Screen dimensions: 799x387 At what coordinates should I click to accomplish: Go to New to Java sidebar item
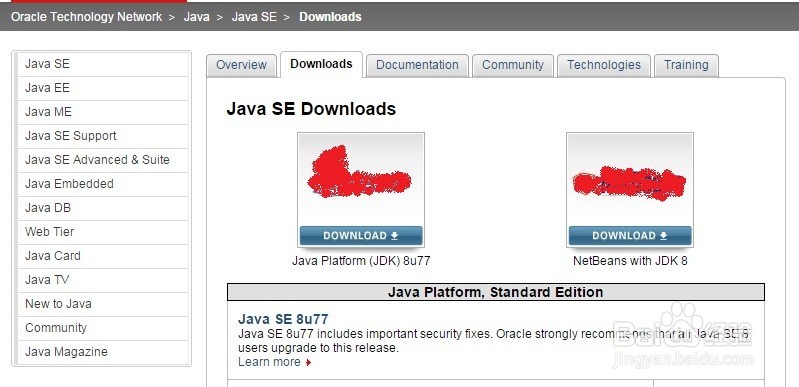pos(103,304)
